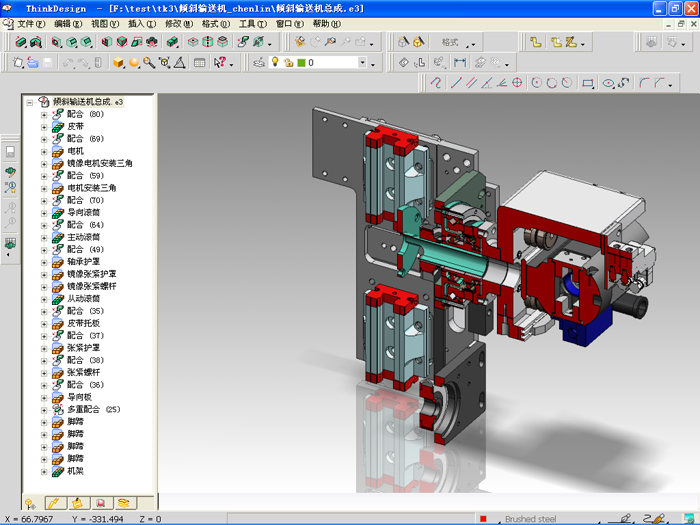Select the rectangle sketch tool
Image resolution: width=700 pixels, height=525 pixels.
pos(588,83)
